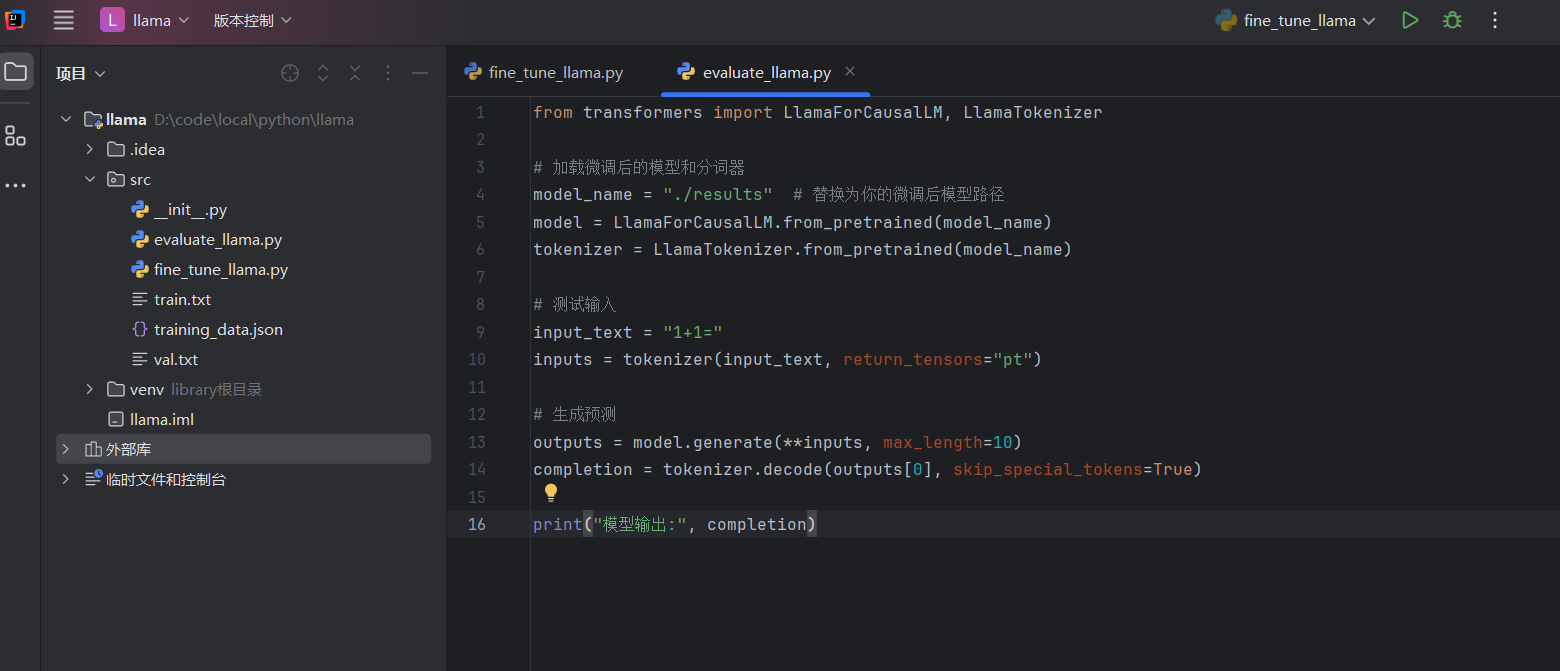Click LlamaTokenizer in the import line
Screen dimensions: 1560x671
point(1033,112)
